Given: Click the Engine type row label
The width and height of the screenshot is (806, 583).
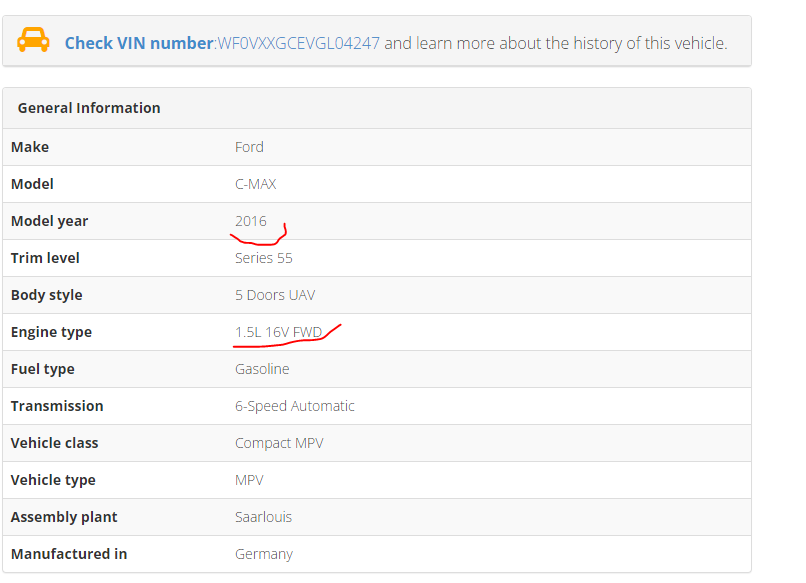Looking at the screenshot, I should 51,332.
